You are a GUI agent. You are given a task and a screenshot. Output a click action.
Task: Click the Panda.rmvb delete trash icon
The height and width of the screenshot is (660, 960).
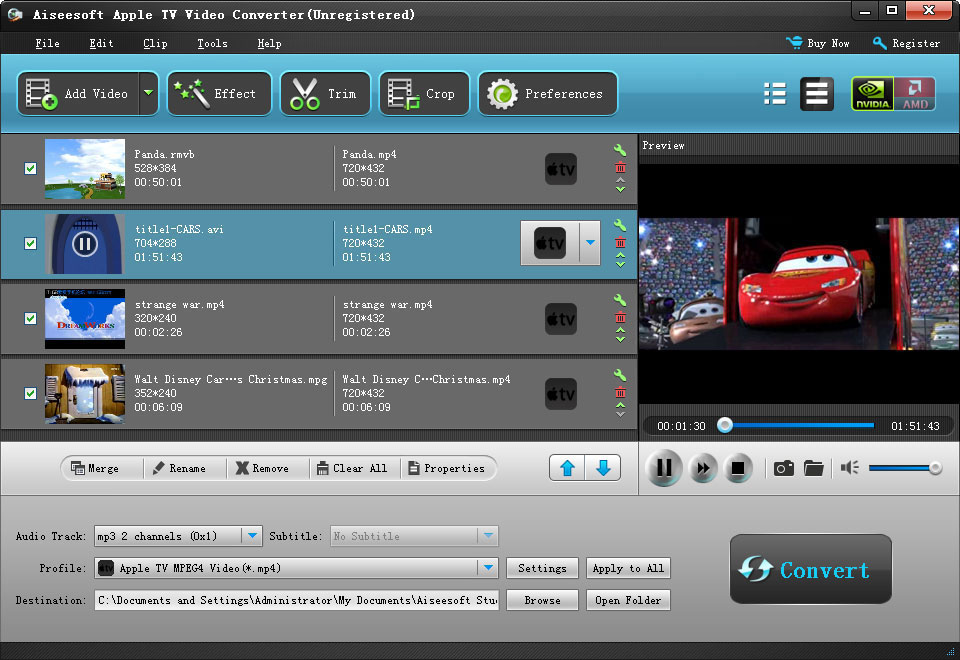pyautogui.click(x=620, y=168)
